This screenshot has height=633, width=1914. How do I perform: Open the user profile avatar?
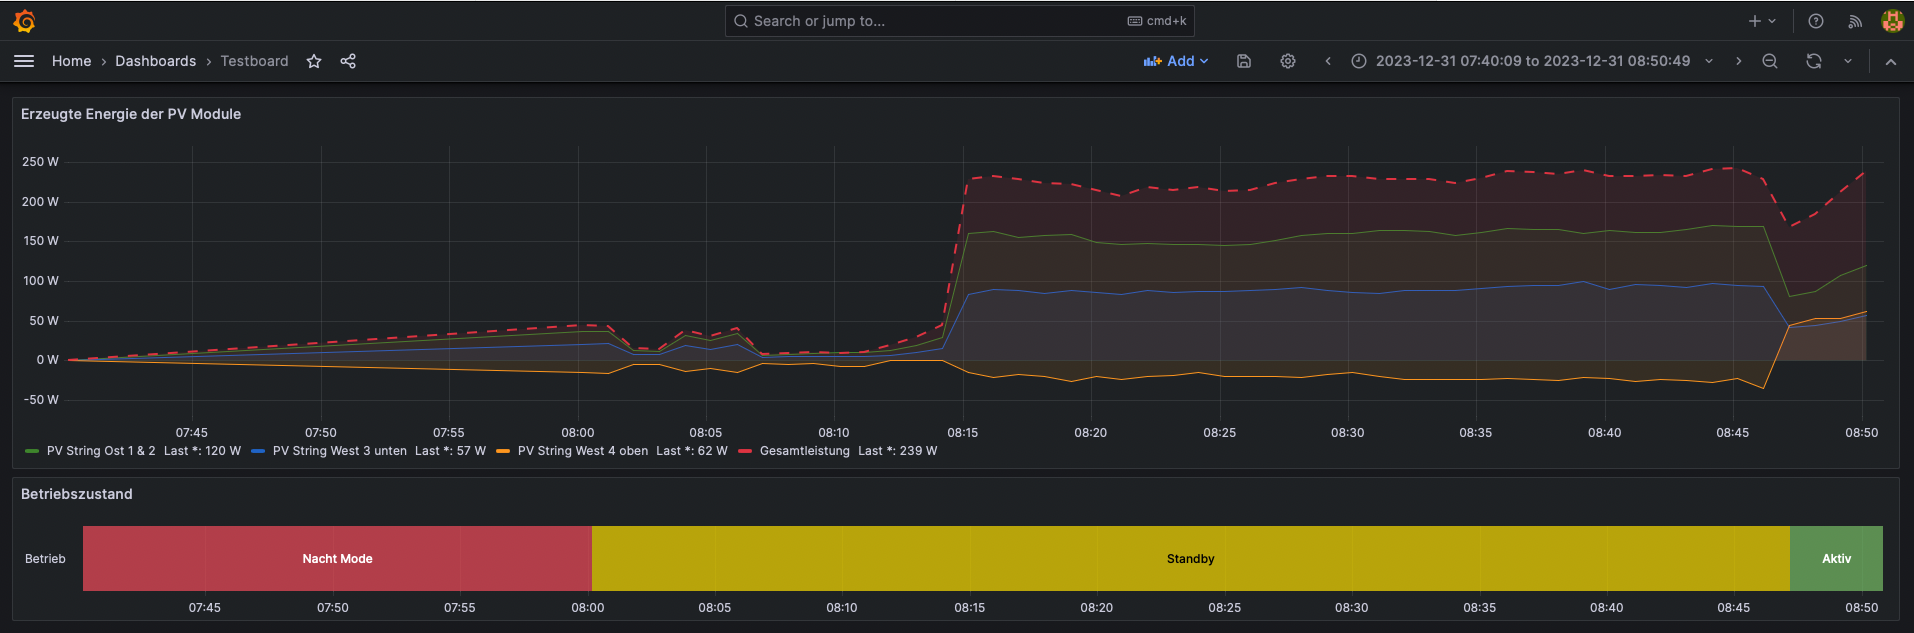click(1892, 21)
